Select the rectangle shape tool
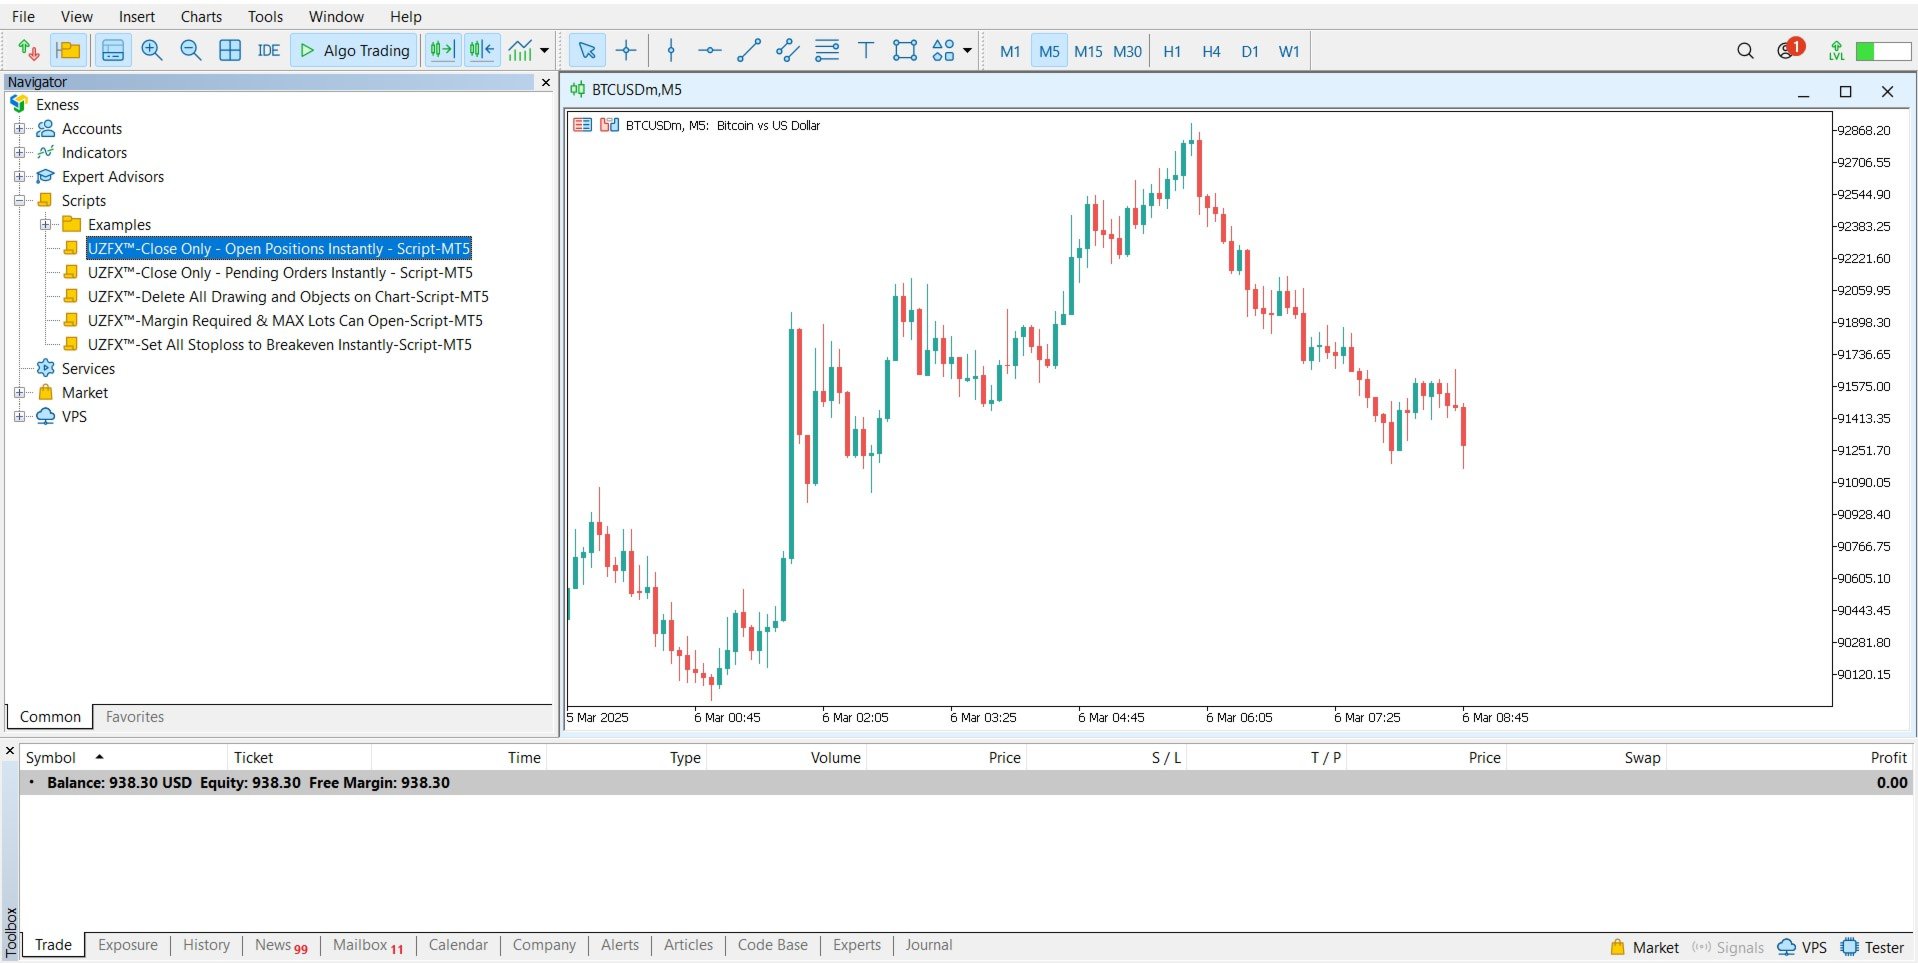 tap(905, 50)
